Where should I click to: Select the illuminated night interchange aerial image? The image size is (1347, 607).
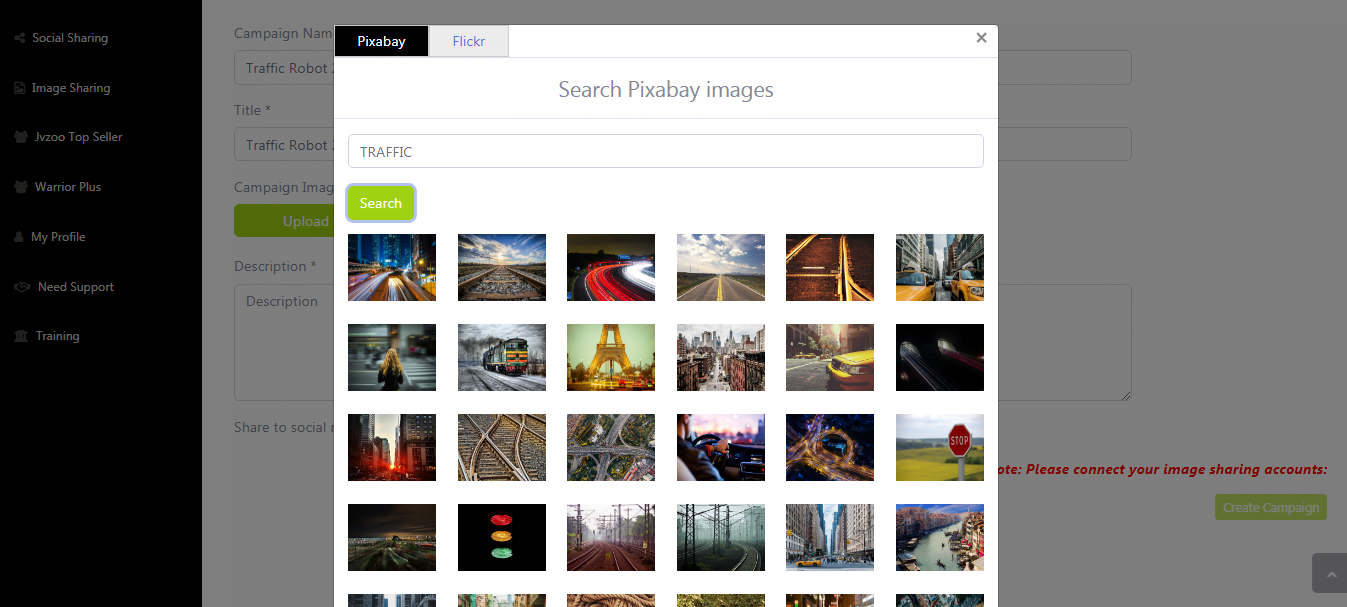click(830, 447)
